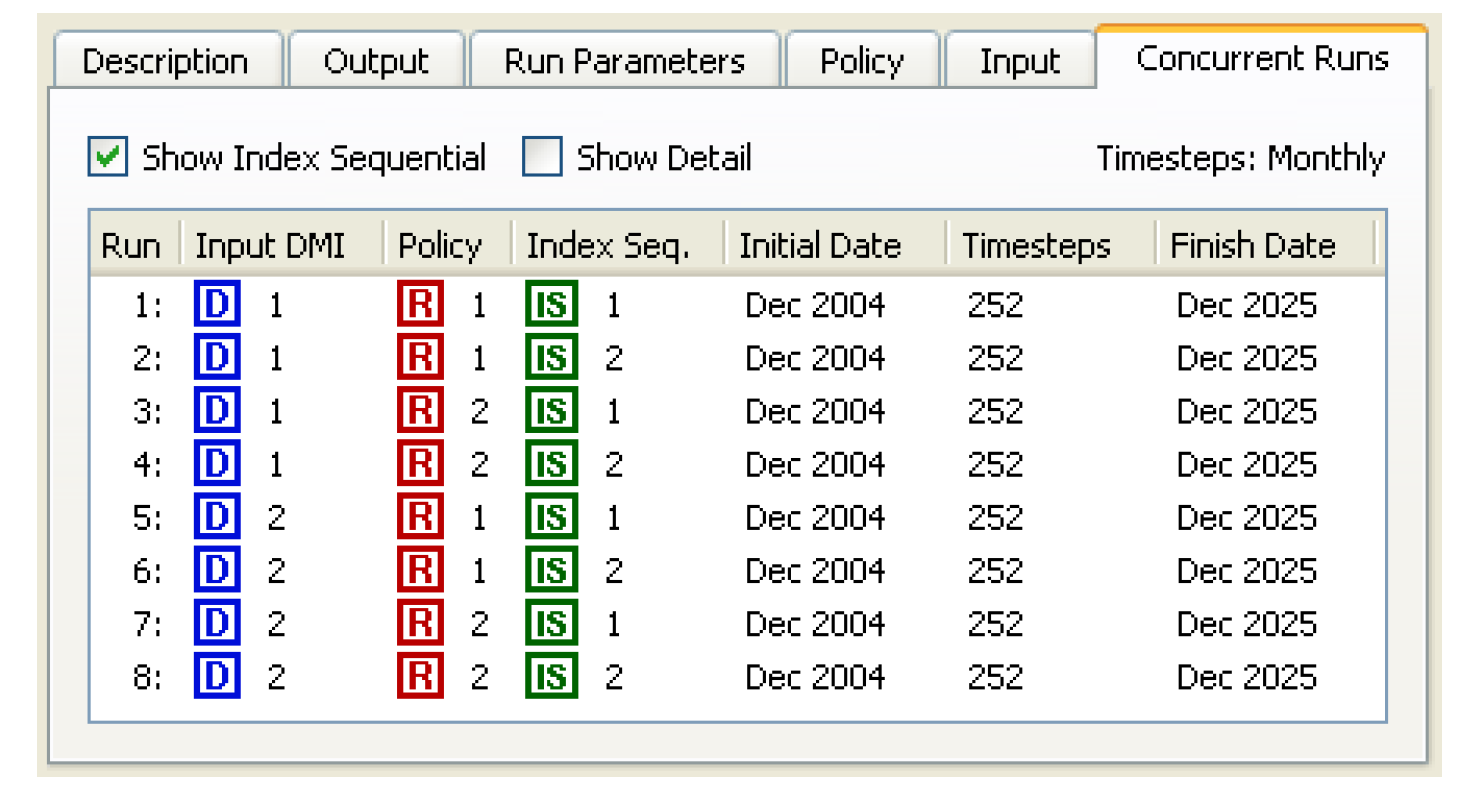Viewport: 1463px width, 788px height.
Task: Select the run 8 row number
Action: click(147, 677)
